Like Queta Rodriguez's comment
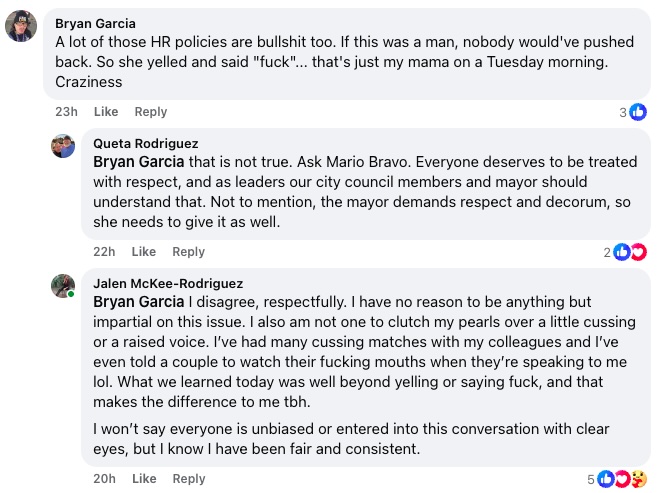The width and height of the screenshot is (664, 493). 144,252
